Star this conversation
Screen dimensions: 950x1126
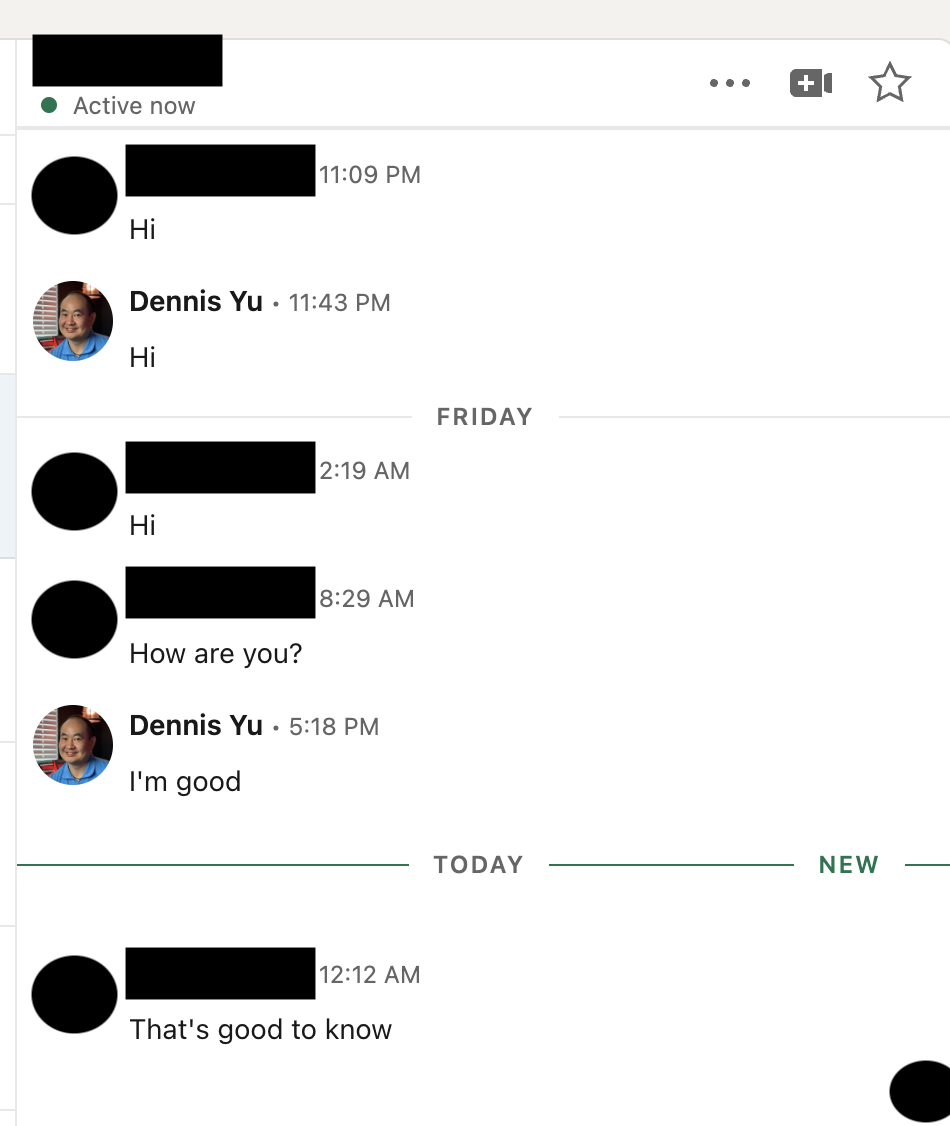(890, 83)
